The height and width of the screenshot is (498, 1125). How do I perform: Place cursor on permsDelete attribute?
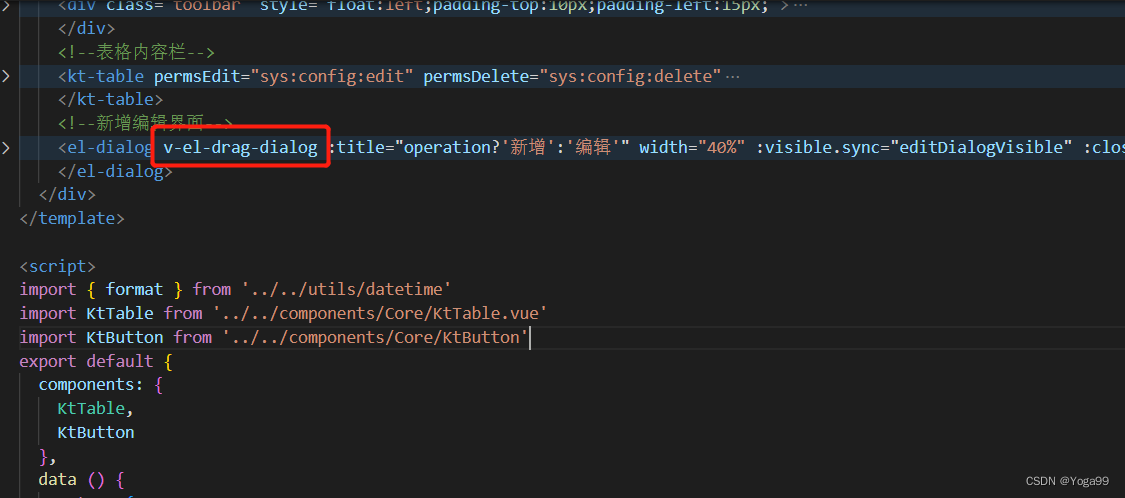(476, 76)
